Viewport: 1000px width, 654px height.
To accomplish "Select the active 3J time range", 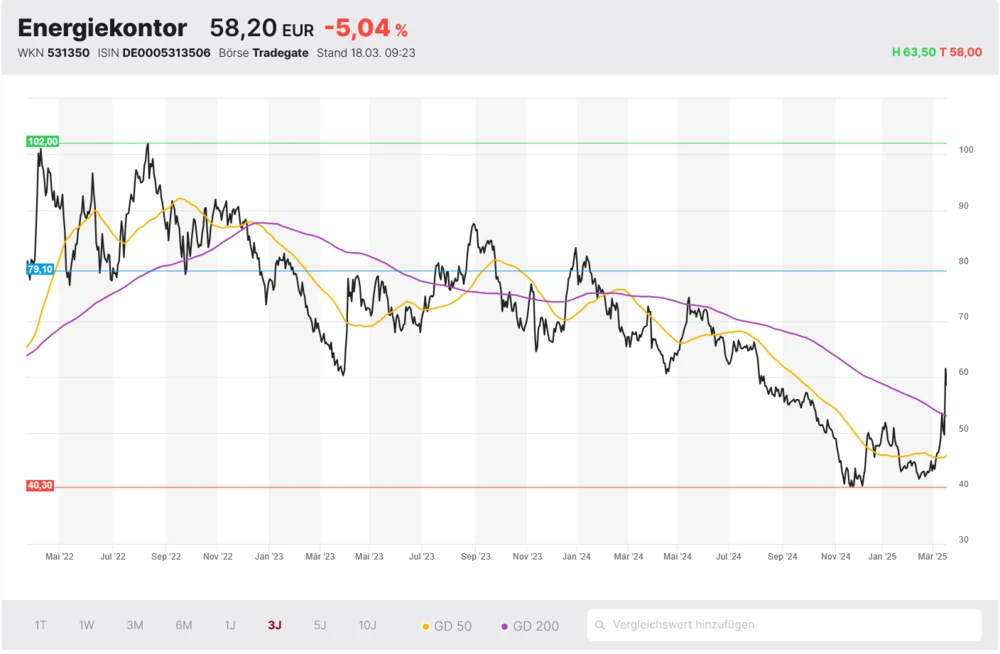I will coord(275,625).
